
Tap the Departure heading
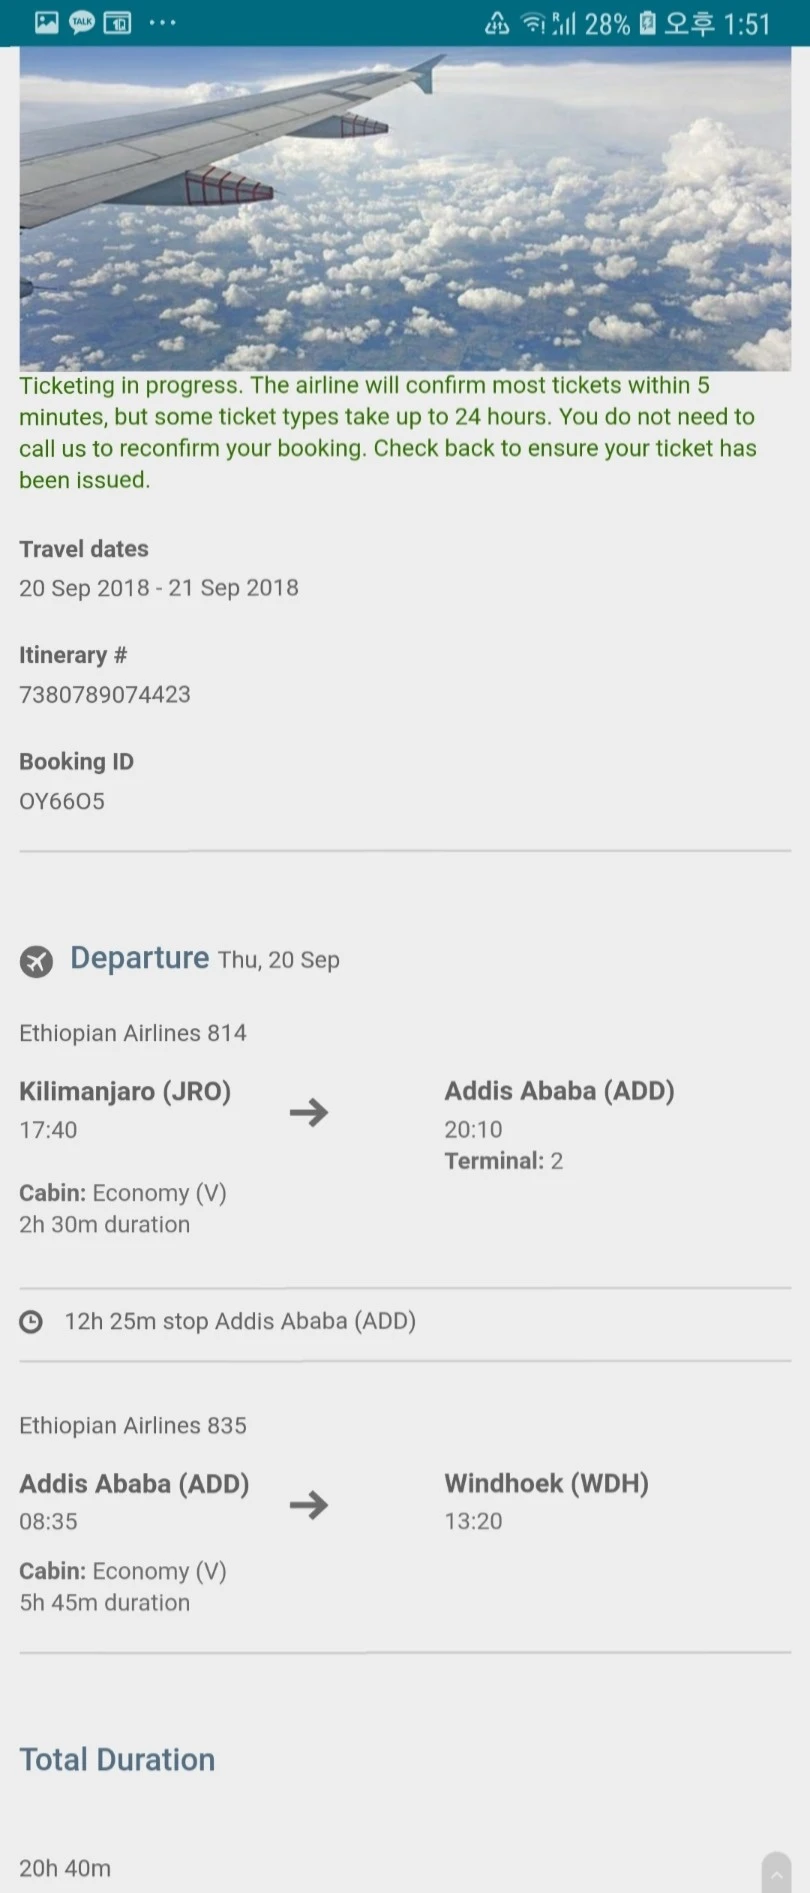(140, 958)
